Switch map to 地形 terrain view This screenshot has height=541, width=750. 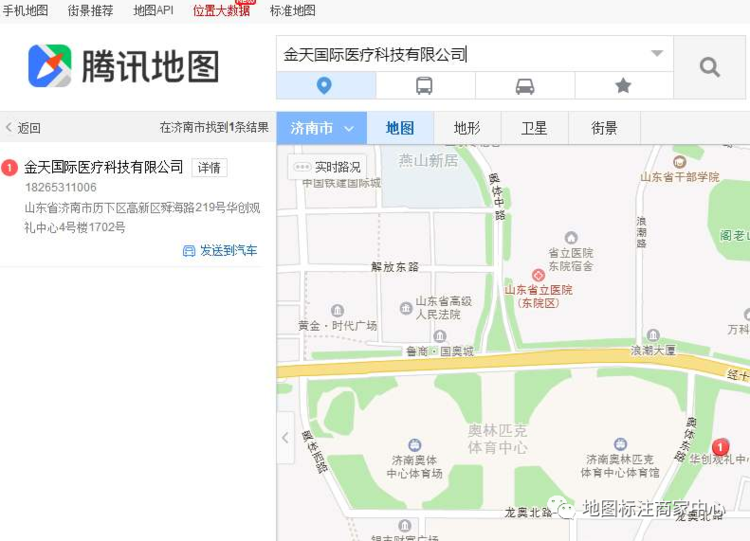click(x=467, y=128)
